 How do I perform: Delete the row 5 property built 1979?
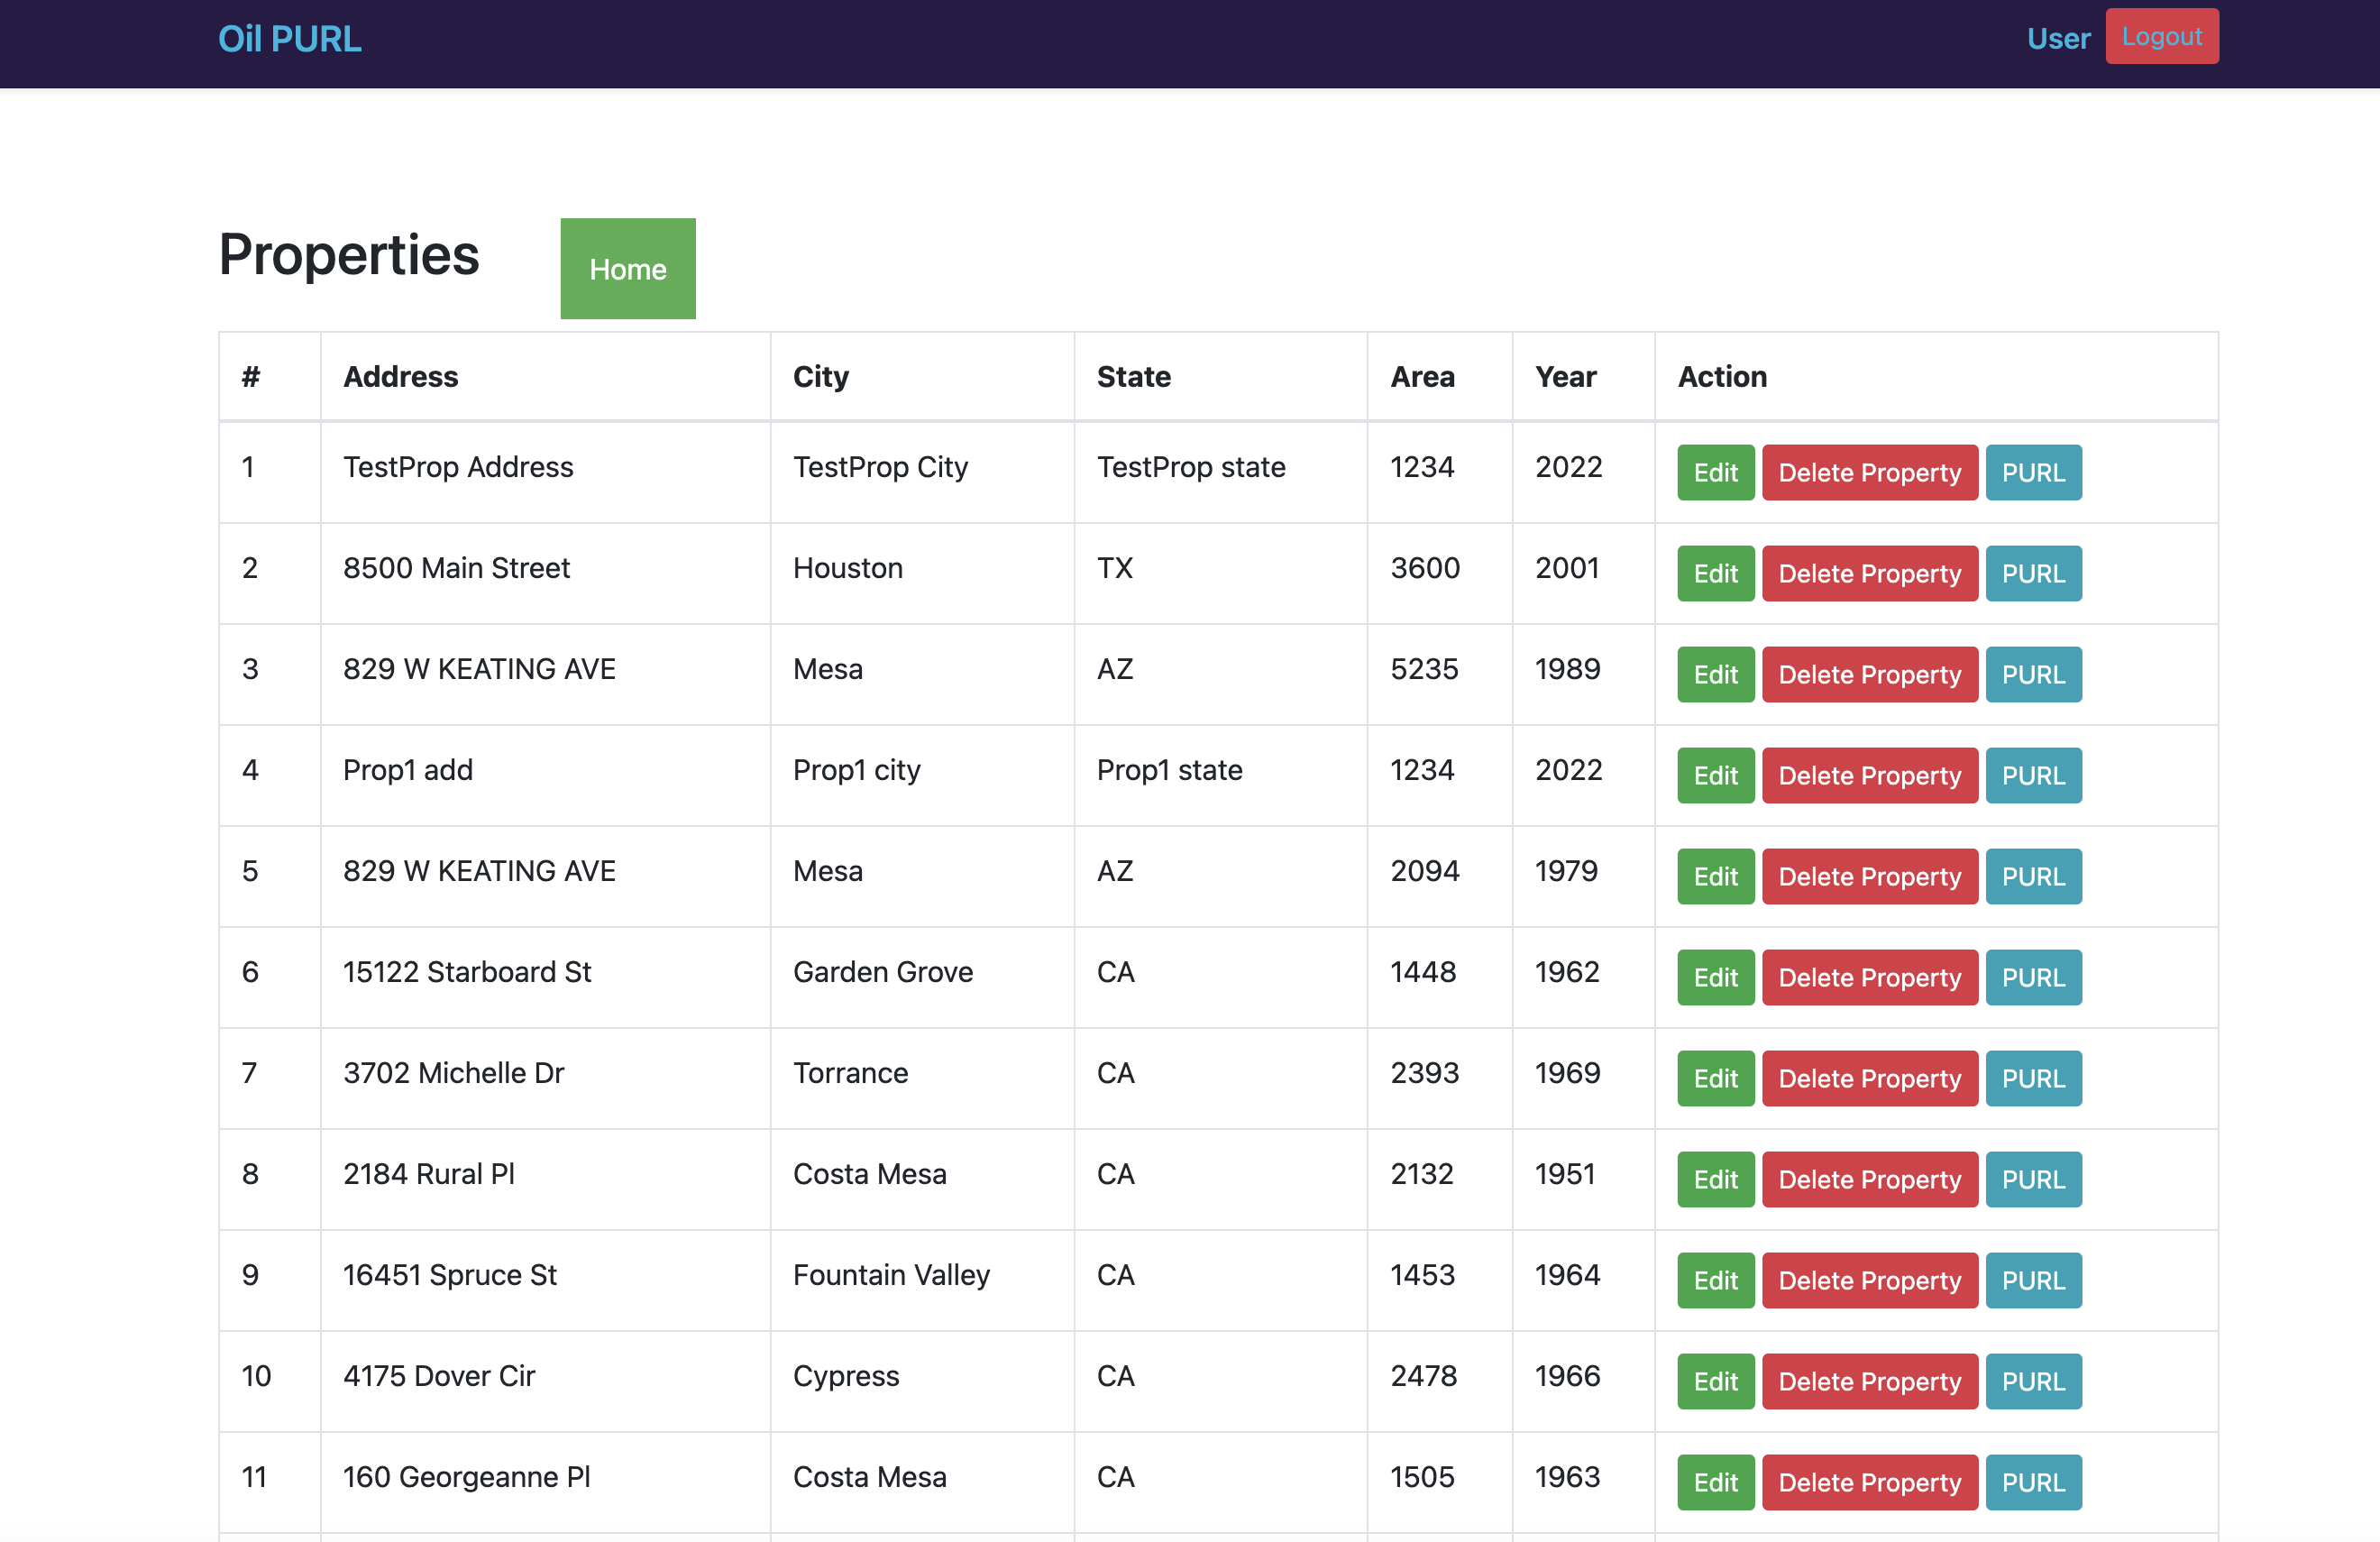coord(1870,877)
